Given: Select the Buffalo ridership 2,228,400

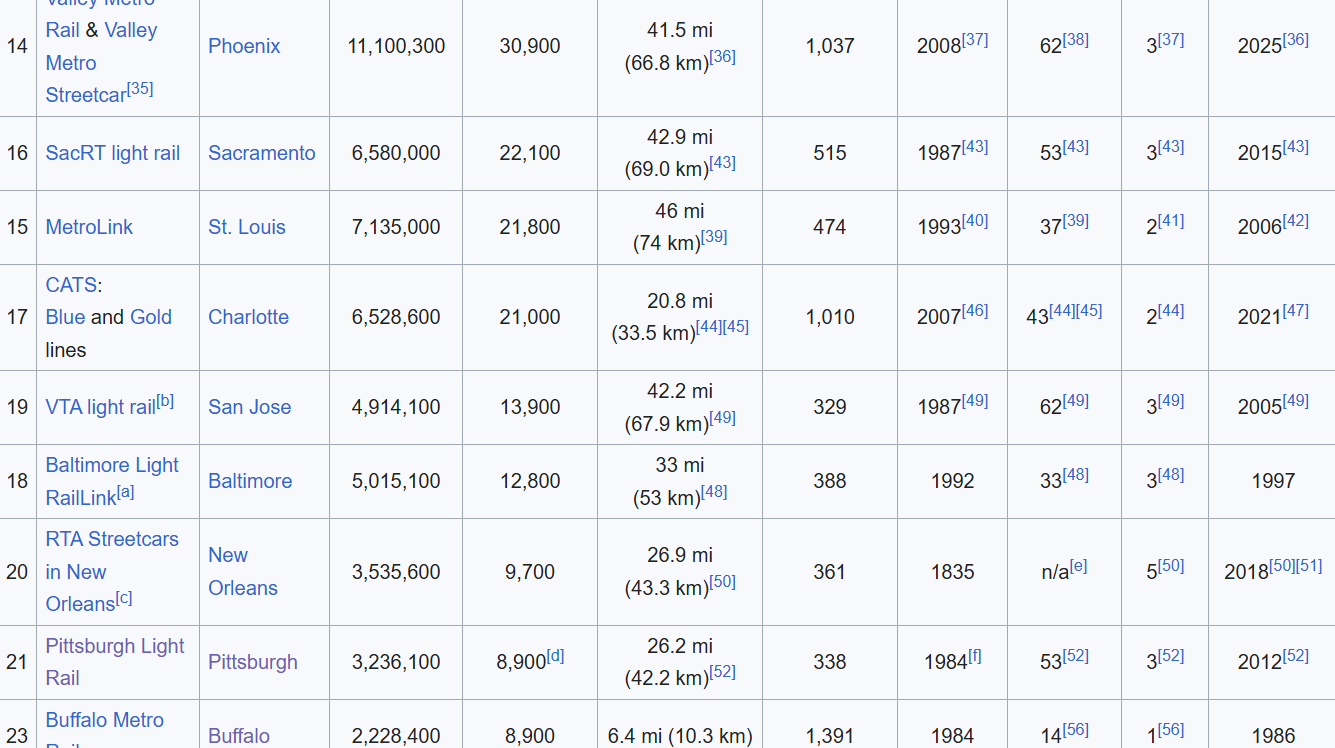Looking at the screenshot, I should (x=396, y=736).
